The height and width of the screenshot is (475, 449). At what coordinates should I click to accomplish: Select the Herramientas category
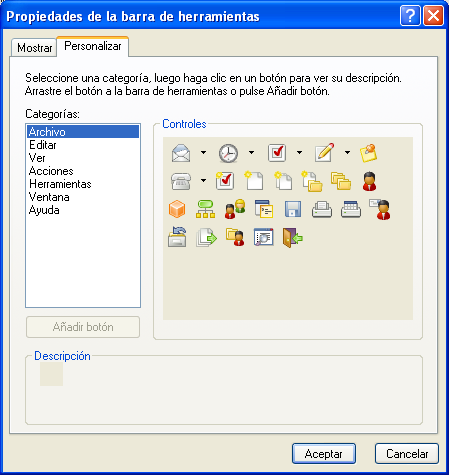pos(83,184)
